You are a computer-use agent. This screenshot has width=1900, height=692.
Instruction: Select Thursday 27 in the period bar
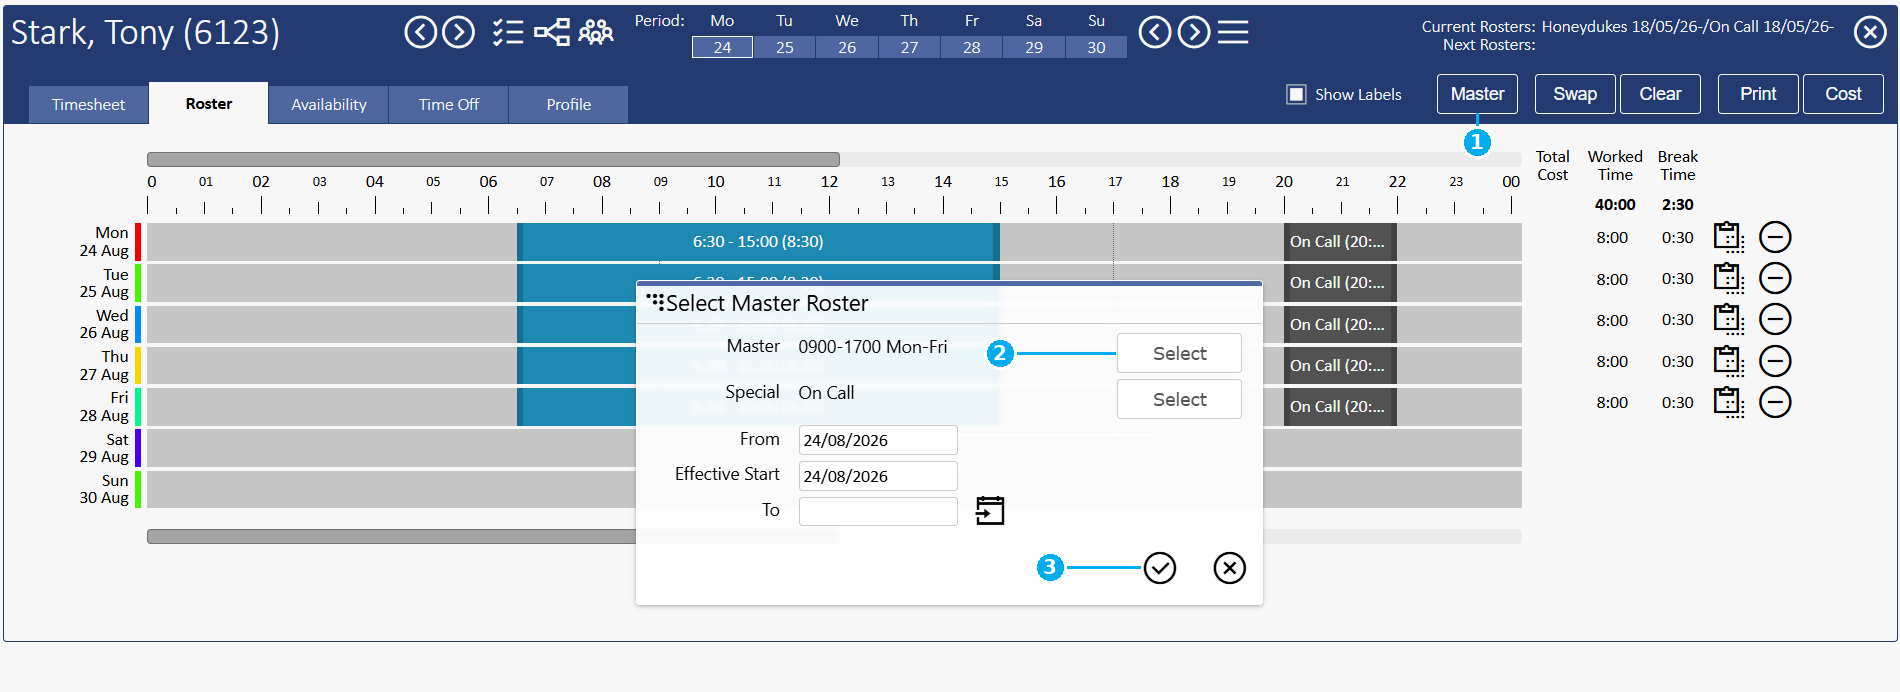pyautogui.click(x=909, y=47)
